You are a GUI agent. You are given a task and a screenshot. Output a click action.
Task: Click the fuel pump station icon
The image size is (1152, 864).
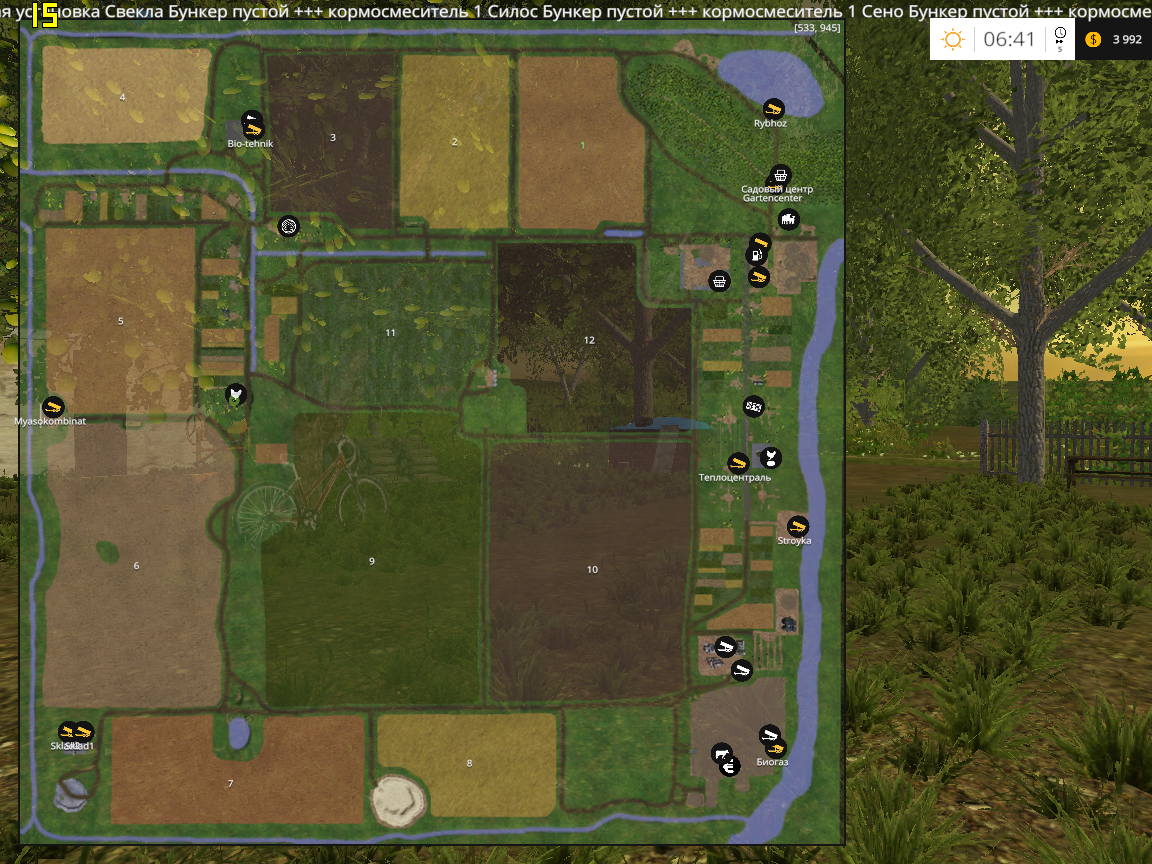click(755, 256)
